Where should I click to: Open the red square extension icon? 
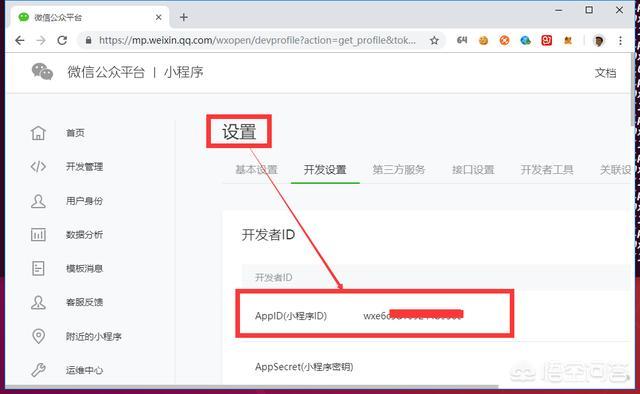click(x=547, y=40)
